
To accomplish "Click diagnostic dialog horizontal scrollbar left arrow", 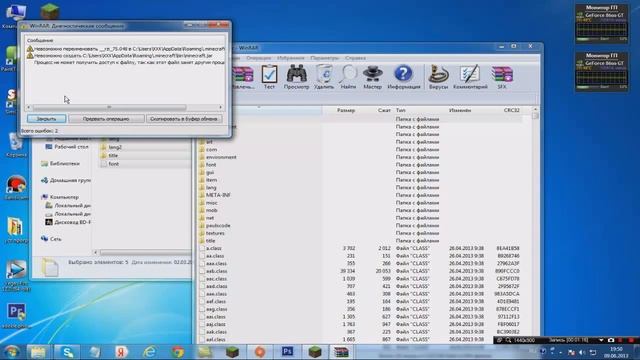I will (x=29, y=107).
